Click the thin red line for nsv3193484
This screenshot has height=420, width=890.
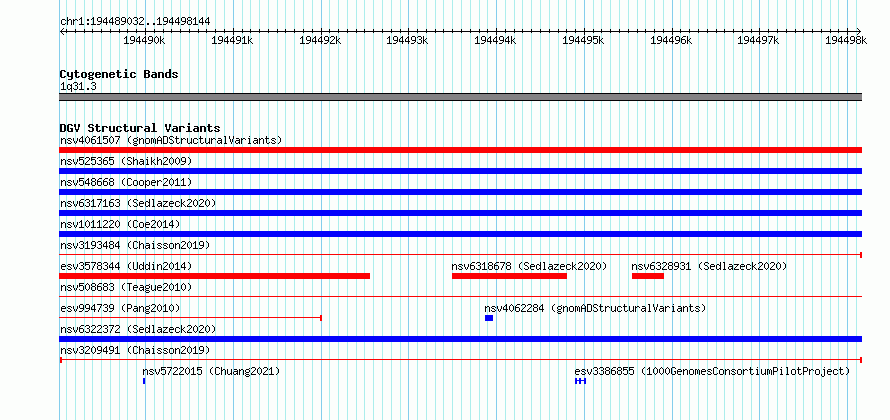(460, 255)
